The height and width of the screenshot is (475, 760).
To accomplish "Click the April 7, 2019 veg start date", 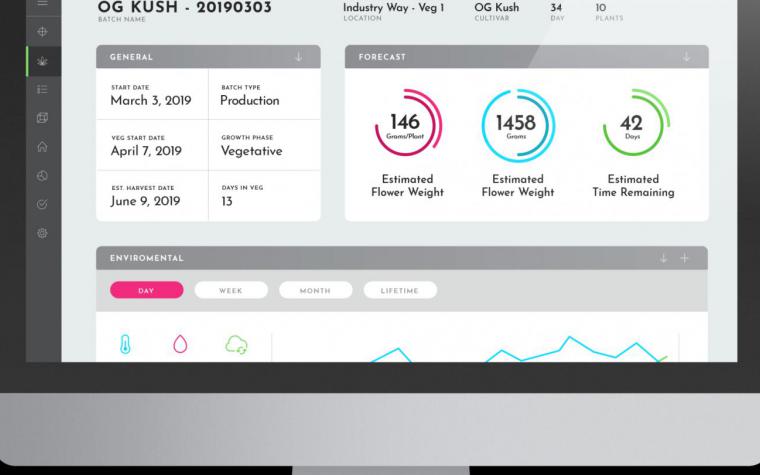I will (x=146, y=151).
